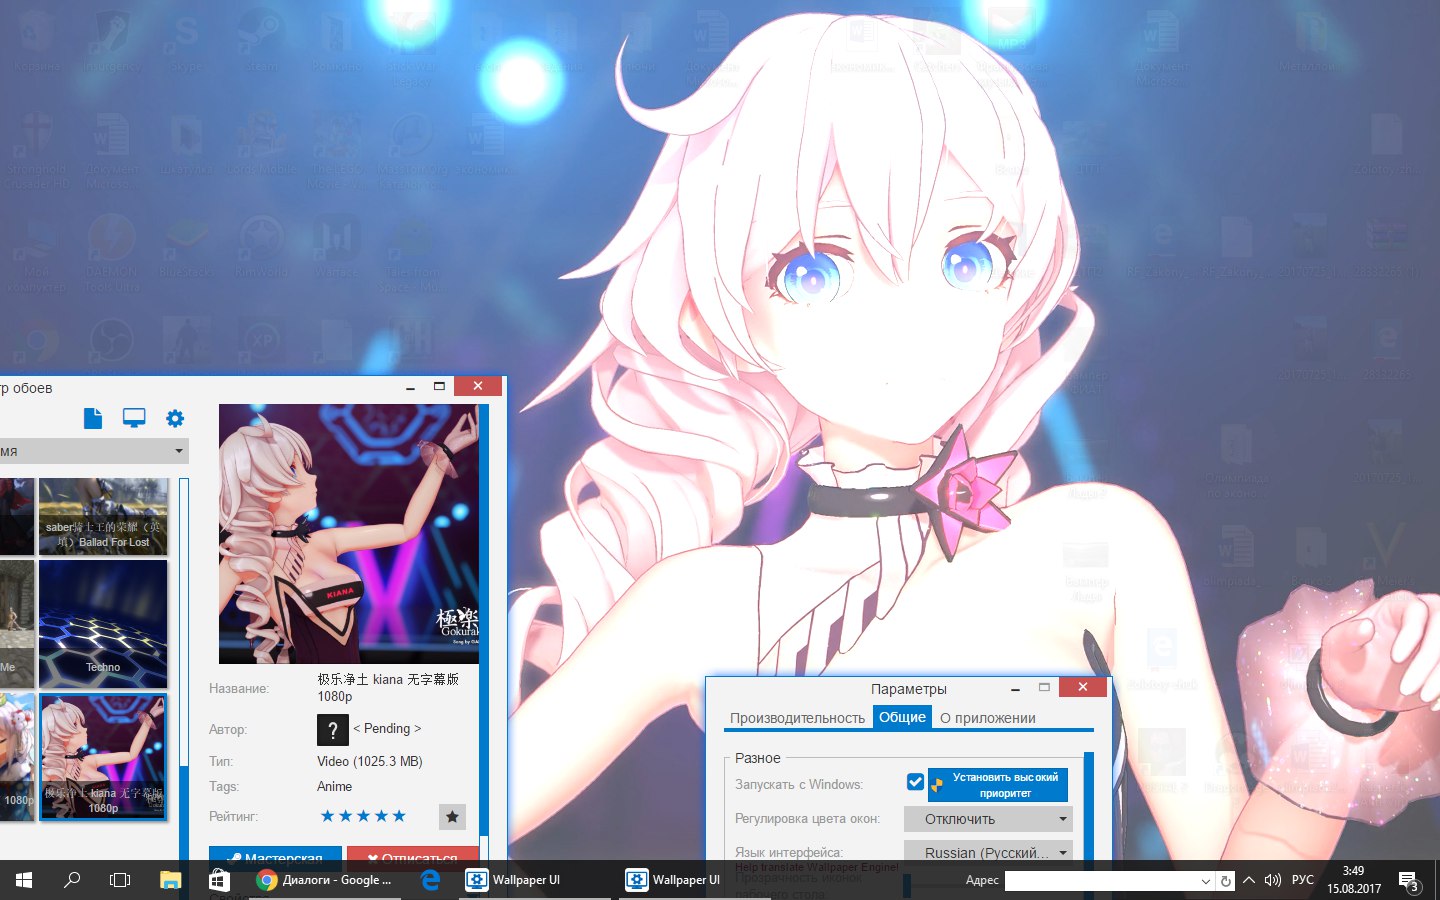This screenshot has height=900, width=1440.
Task: Expand the 'Регулировка цвета окон' dropdown
Action: coord(987,819)
